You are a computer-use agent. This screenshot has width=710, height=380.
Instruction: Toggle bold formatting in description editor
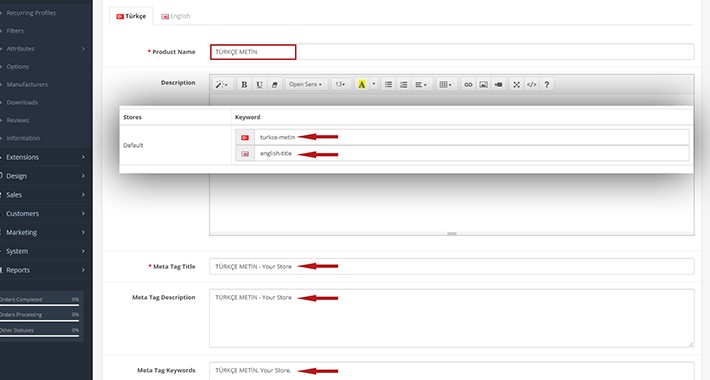click(244, 84)
